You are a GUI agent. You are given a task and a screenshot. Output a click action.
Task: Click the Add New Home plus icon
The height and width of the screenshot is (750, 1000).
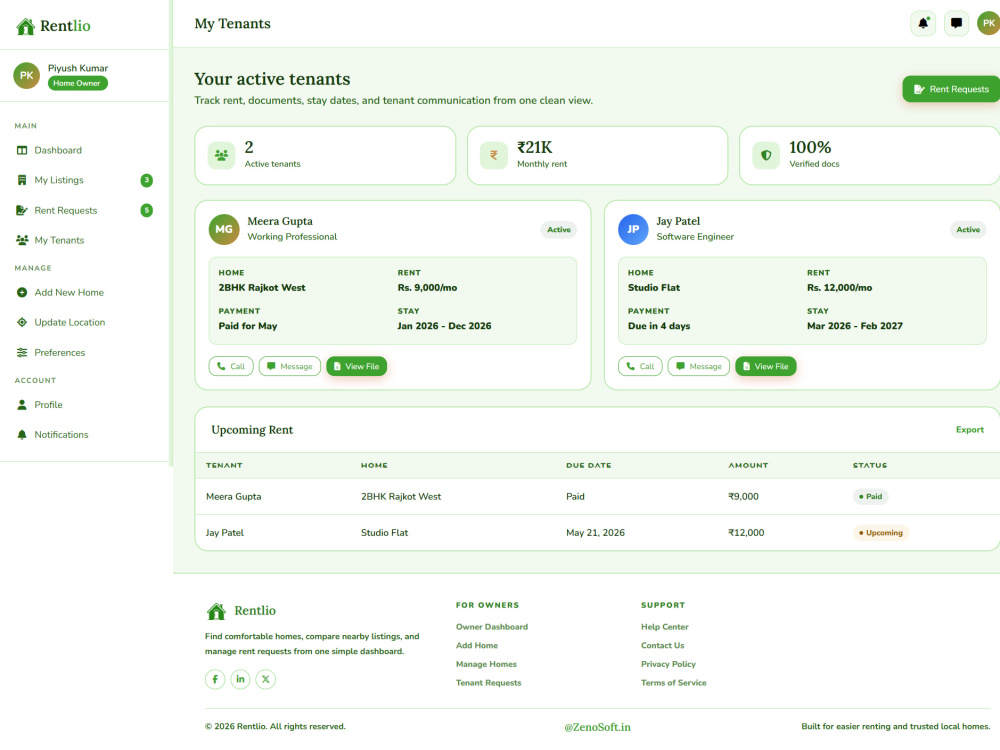[x=22, y=293]
